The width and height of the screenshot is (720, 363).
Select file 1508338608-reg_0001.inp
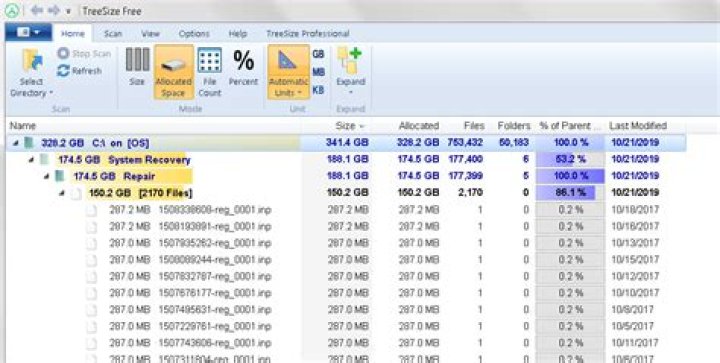click(x=215, y=210)
